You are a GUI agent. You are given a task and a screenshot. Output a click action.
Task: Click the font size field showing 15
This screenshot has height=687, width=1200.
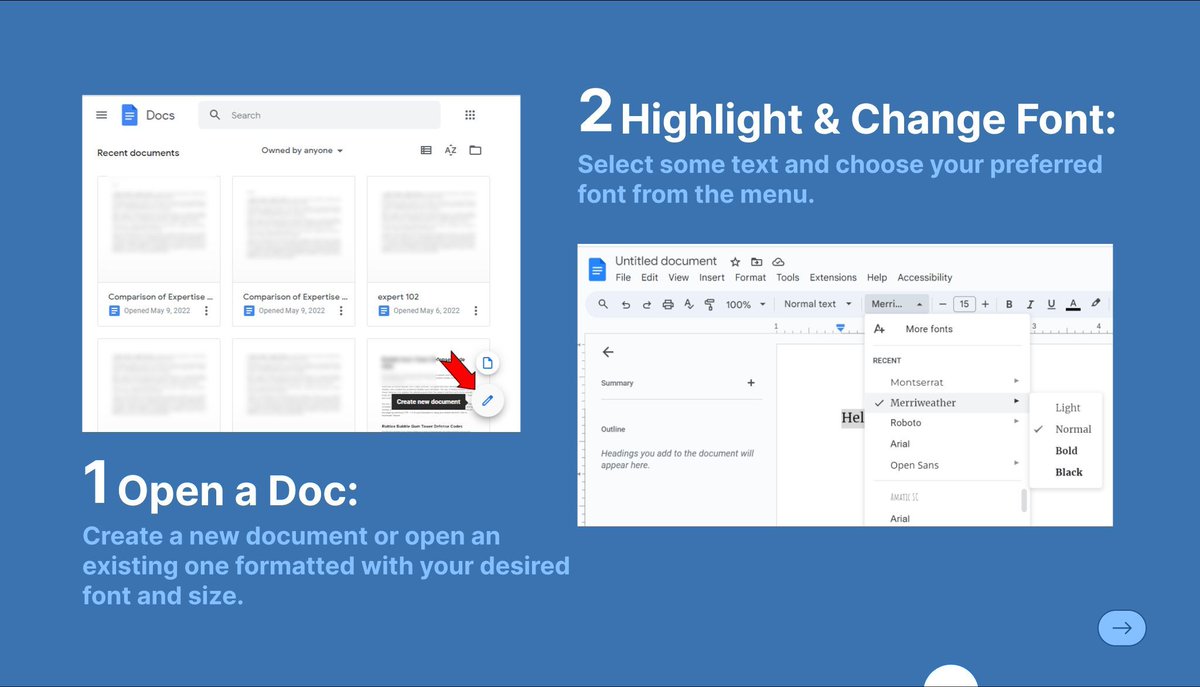(x=964, y=304)
